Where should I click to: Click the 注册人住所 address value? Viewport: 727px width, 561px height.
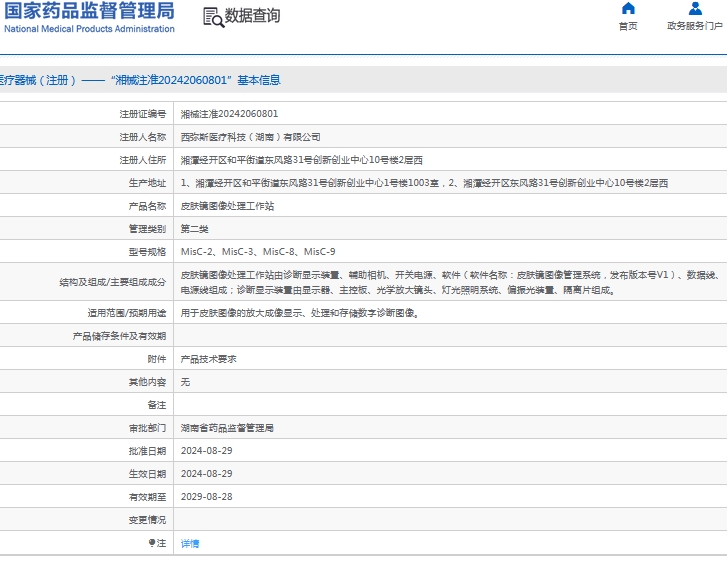[301, 160]
